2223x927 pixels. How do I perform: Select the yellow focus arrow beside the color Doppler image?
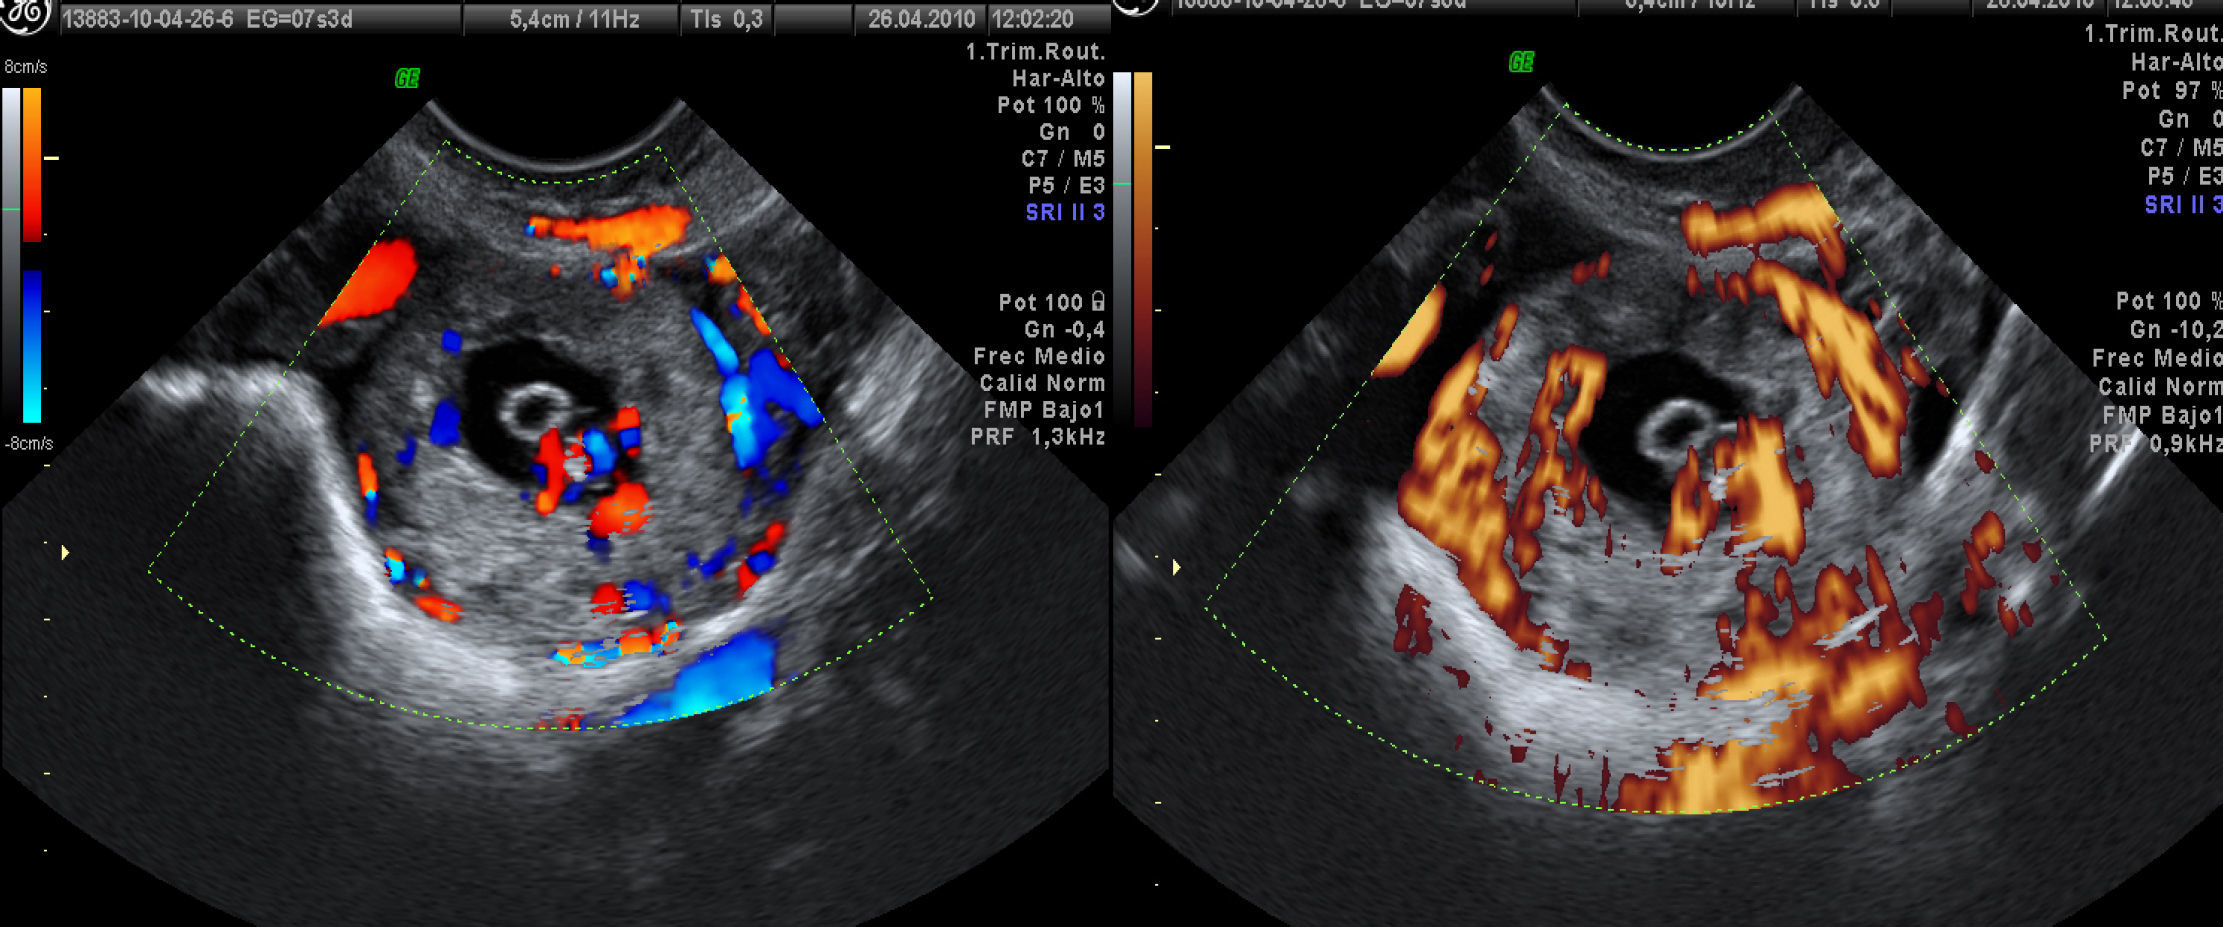tap(65, 552)
